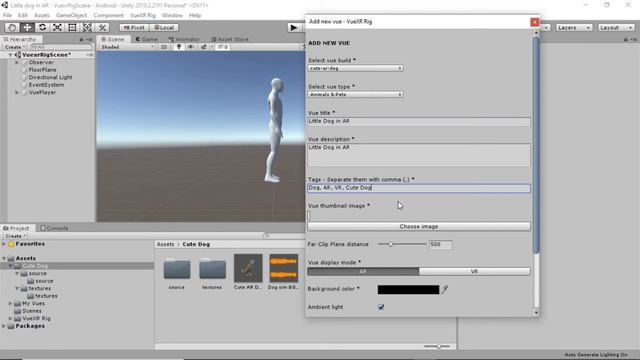
Task: Select Favorites star in Project panel
Action: pos(11,244)
